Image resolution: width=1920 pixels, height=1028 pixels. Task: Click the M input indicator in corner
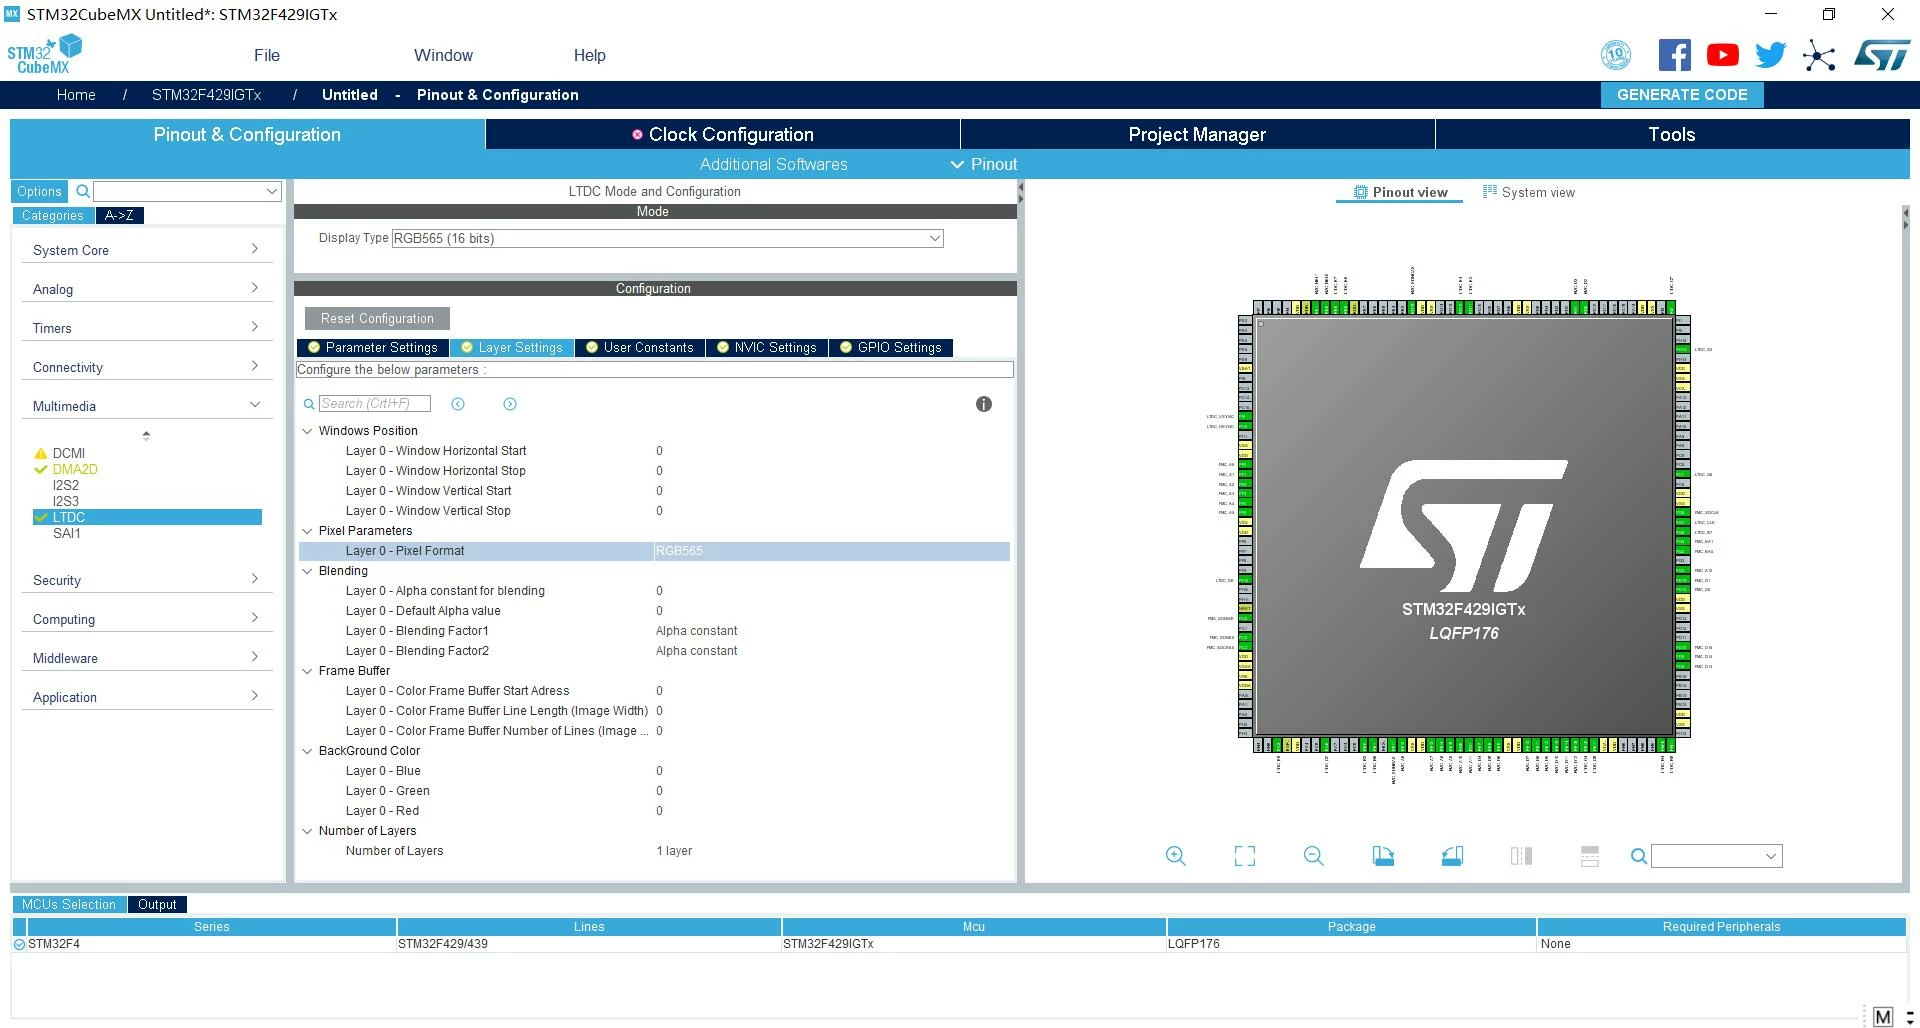click(1883, 1017)
